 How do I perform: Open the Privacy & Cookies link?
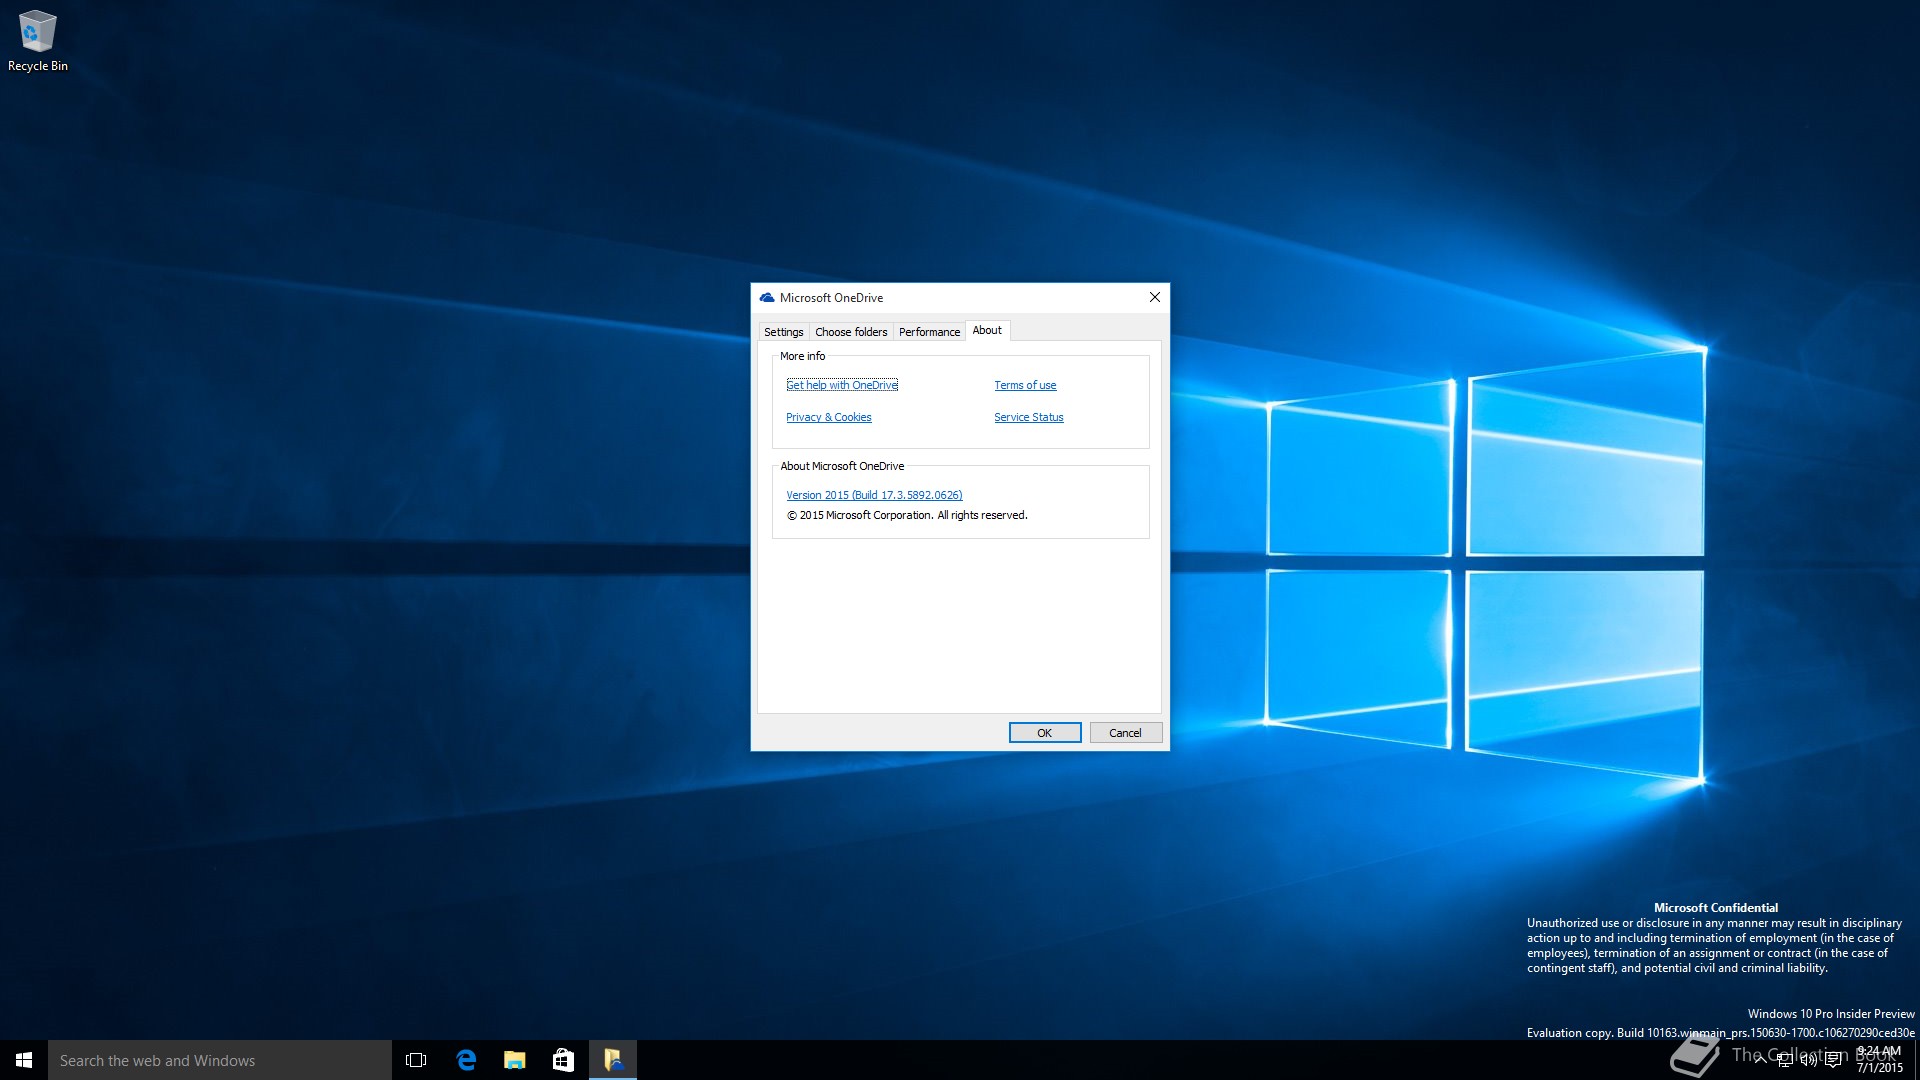click(828, 417)
